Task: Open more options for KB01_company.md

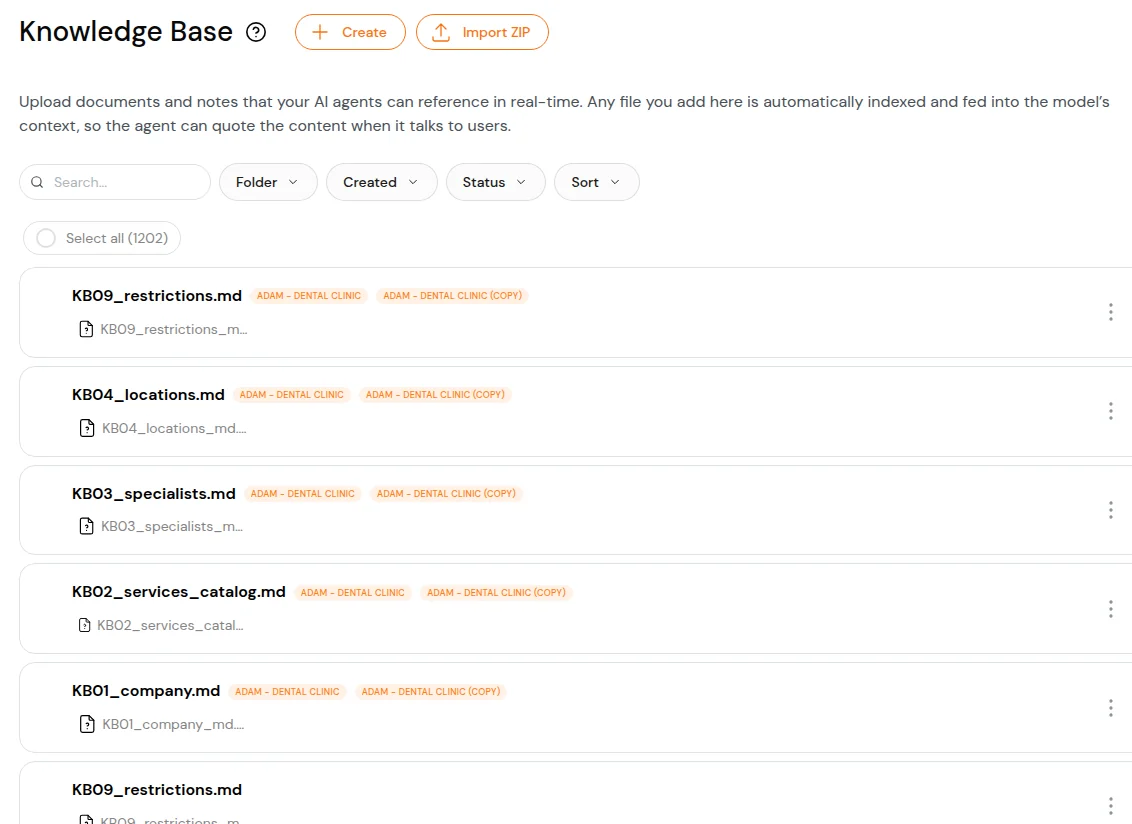Action: click(1110, 708)
